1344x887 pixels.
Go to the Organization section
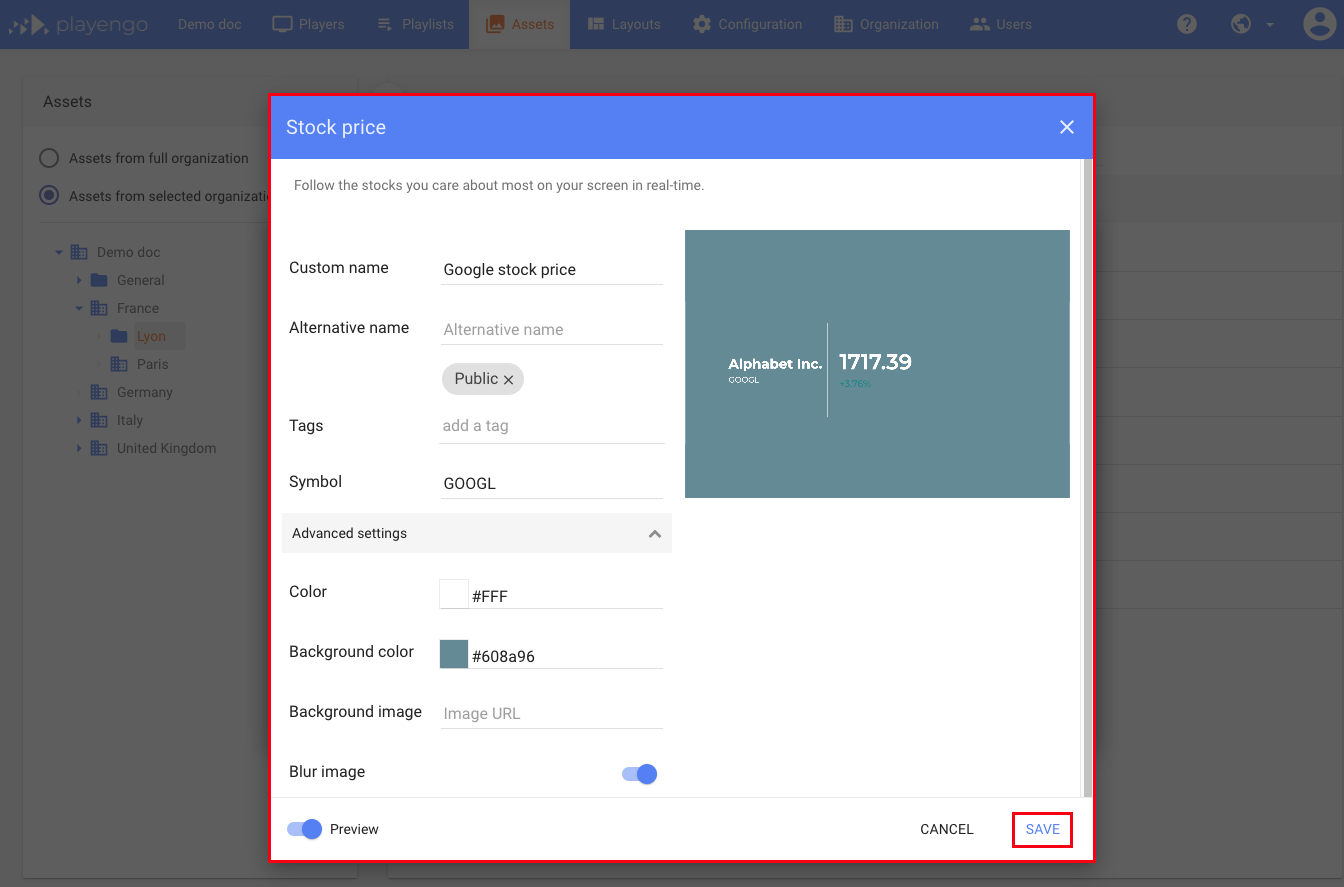click(886, 24)
